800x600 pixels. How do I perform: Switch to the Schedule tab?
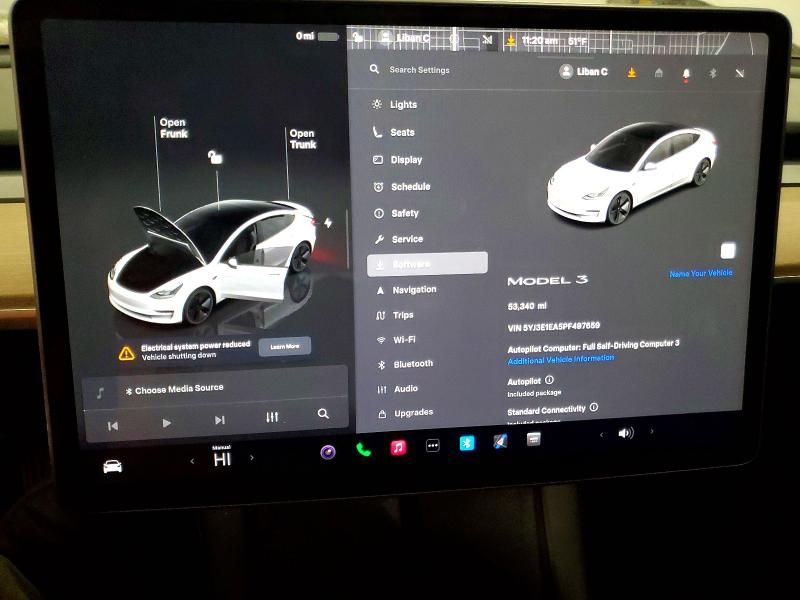coord(376,186)
